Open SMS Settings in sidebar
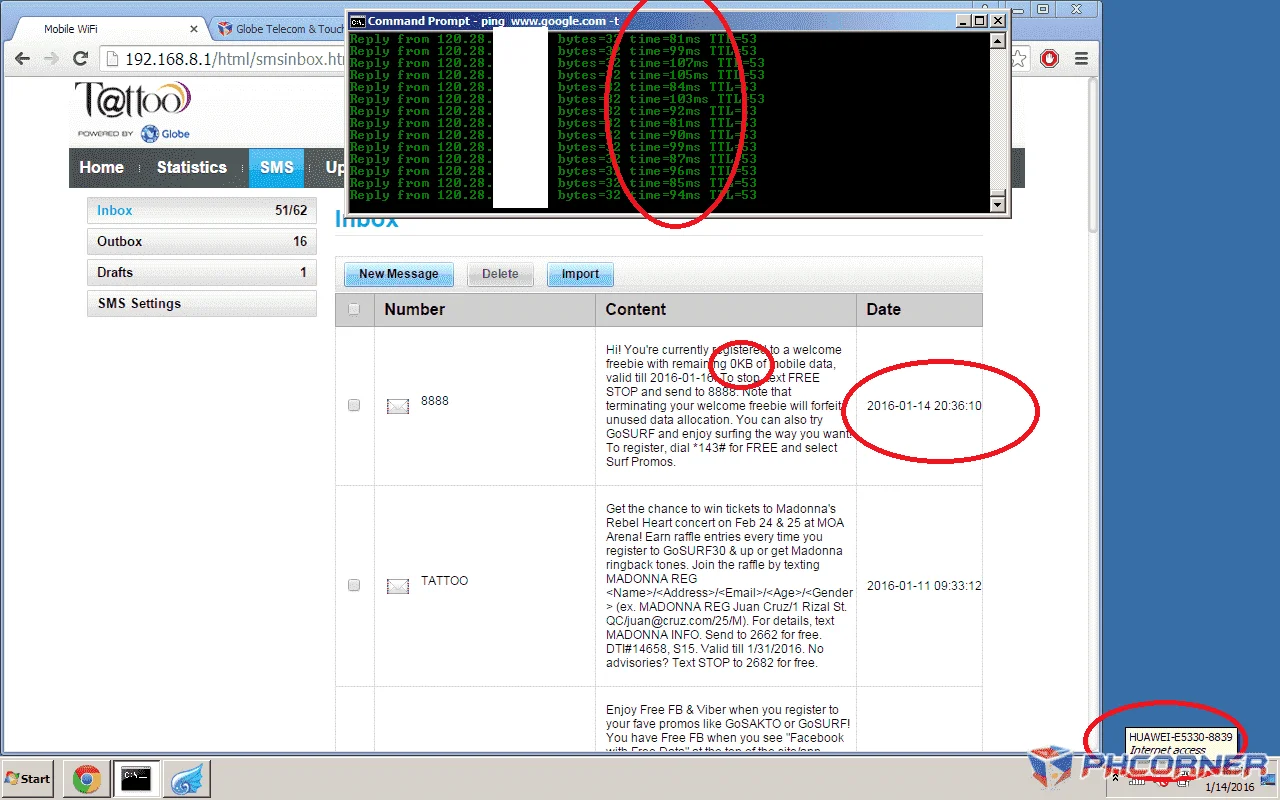1280x800 pixels. click(202, 304)
